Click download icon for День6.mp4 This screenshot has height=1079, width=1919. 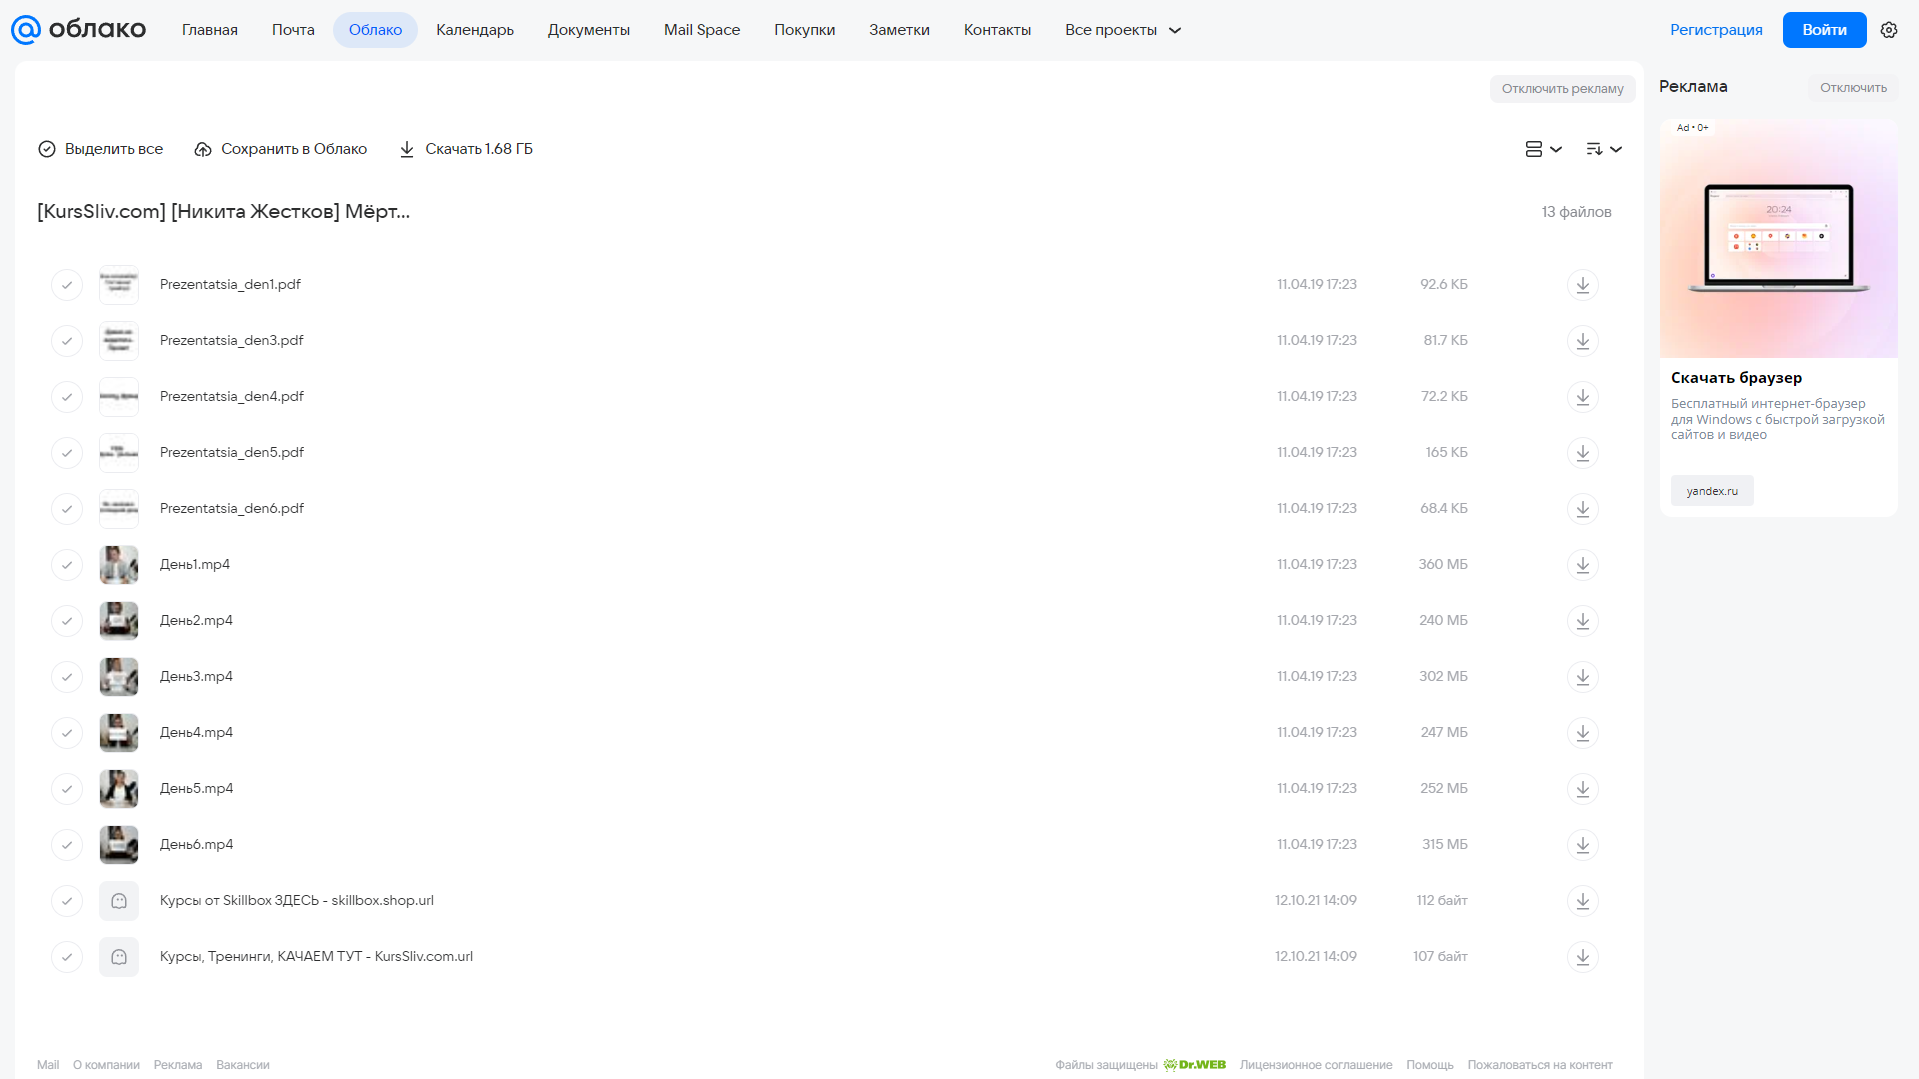pos(1582,845)
